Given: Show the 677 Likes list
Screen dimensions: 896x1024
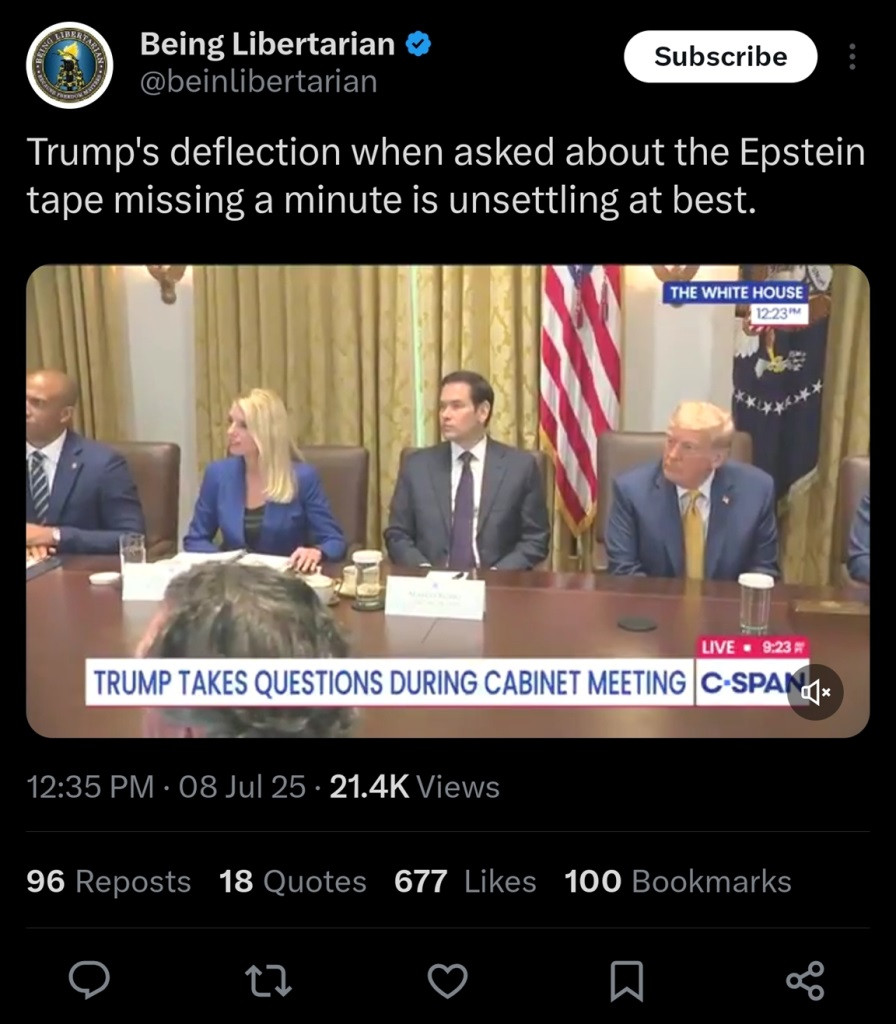Looking at the screenshot, I should [465, 881].
